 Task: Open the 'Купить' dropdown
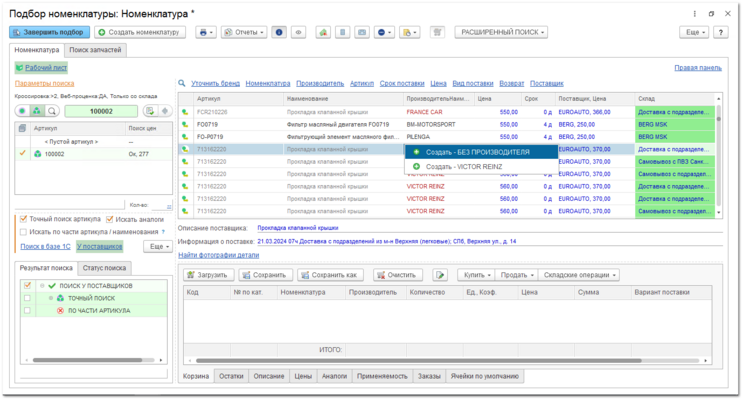476,275
